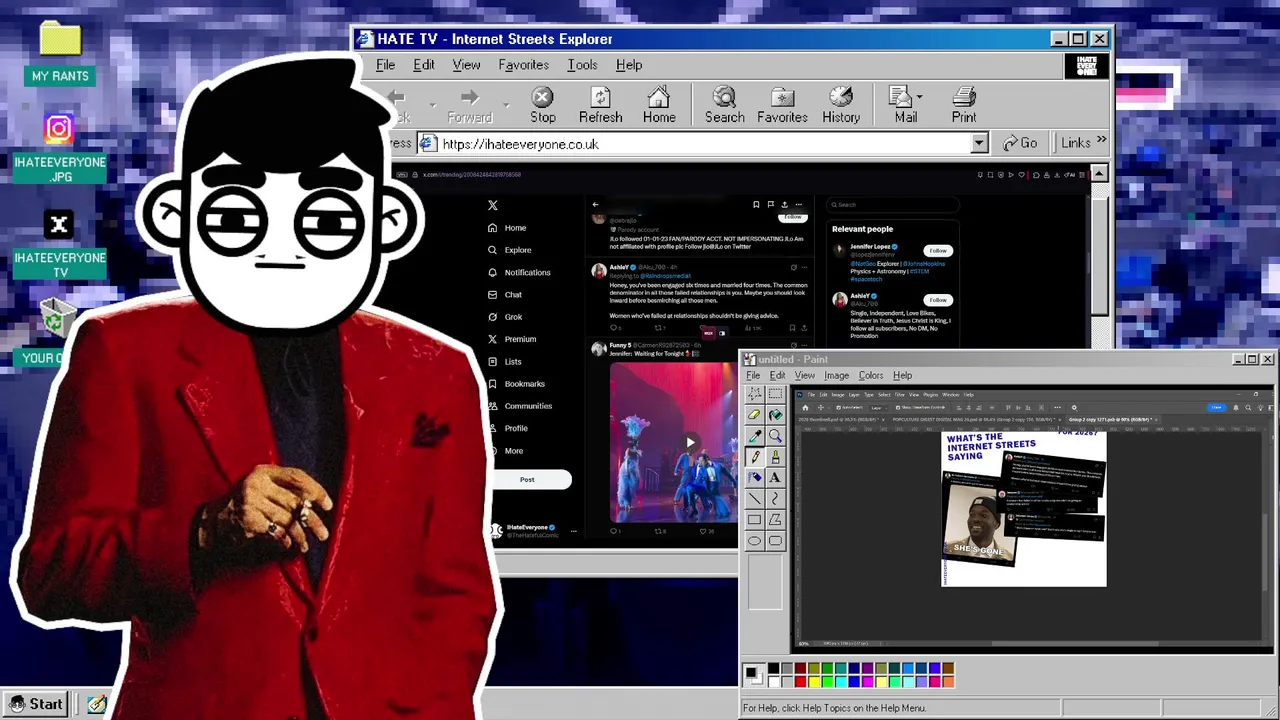This screenshot has width=1280, height=720.
Task: Choose the Eraser tool in Paint
Action: [755, 415]
